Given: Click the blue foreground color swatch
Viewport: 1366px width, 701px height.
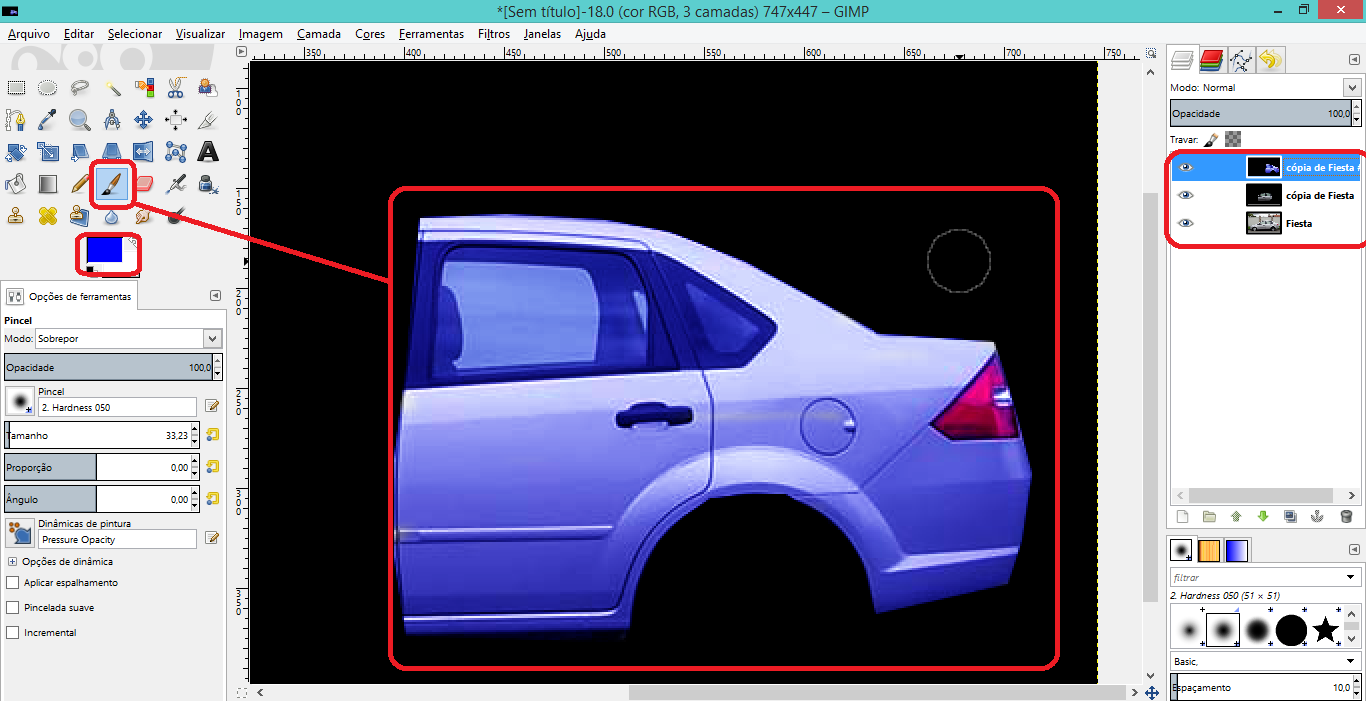Looking at the screenshot, I should click(x=104, y=249).
